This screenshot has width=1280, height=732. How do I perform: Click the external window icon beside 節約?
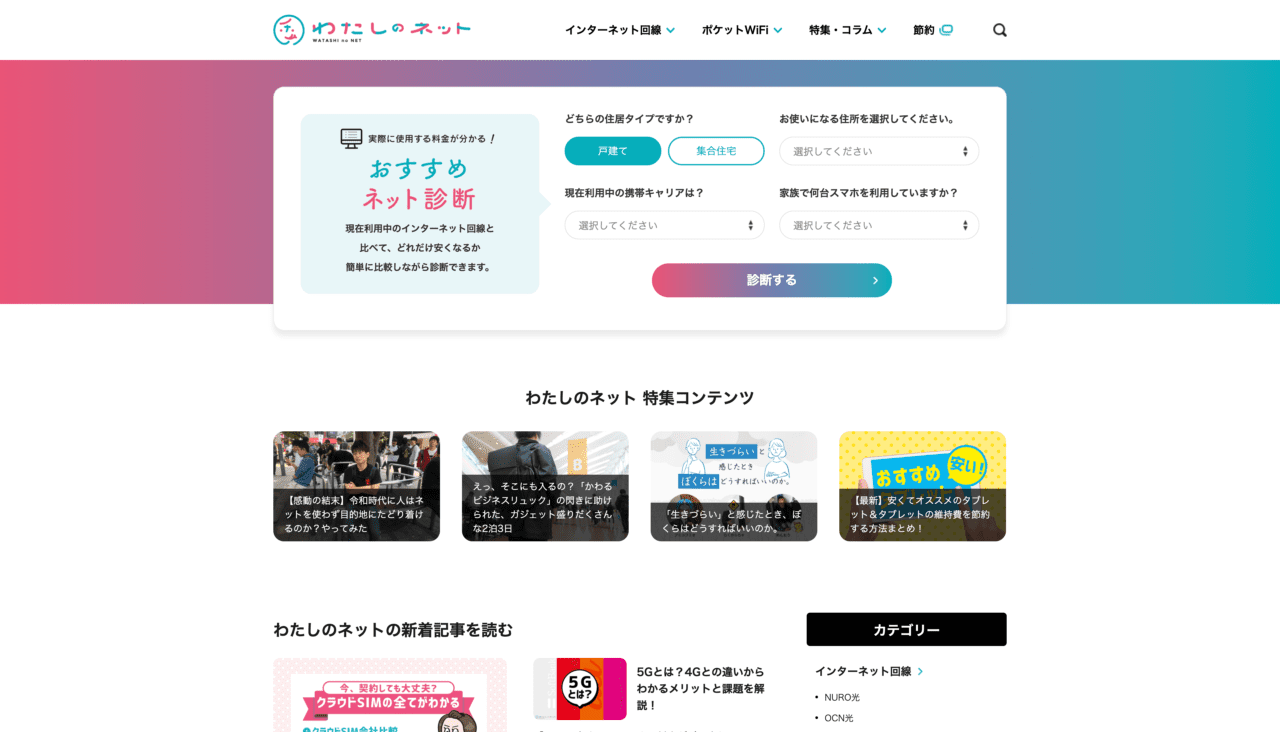[946, 30]
